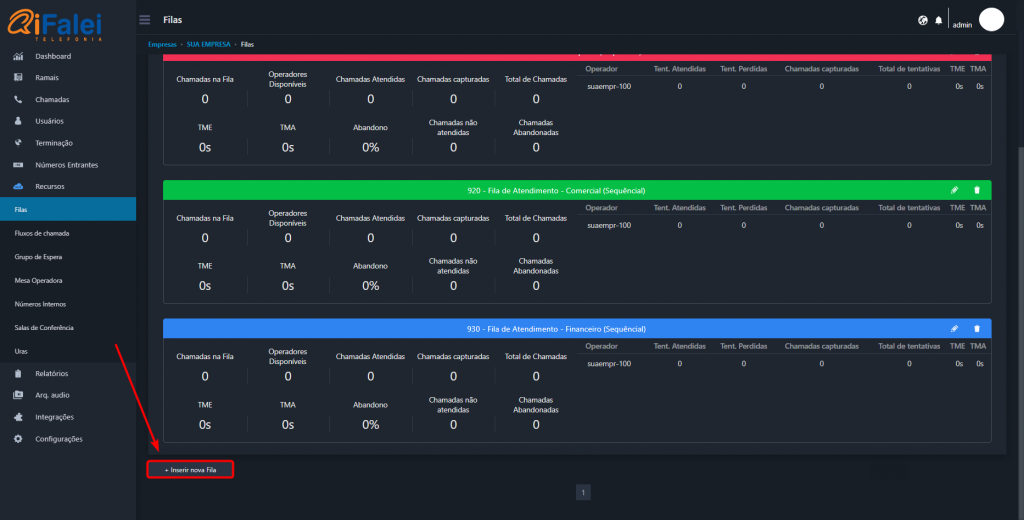The image size is (1024, 520).
Task: Expand the Configurações menu
Action: point(58,439)
